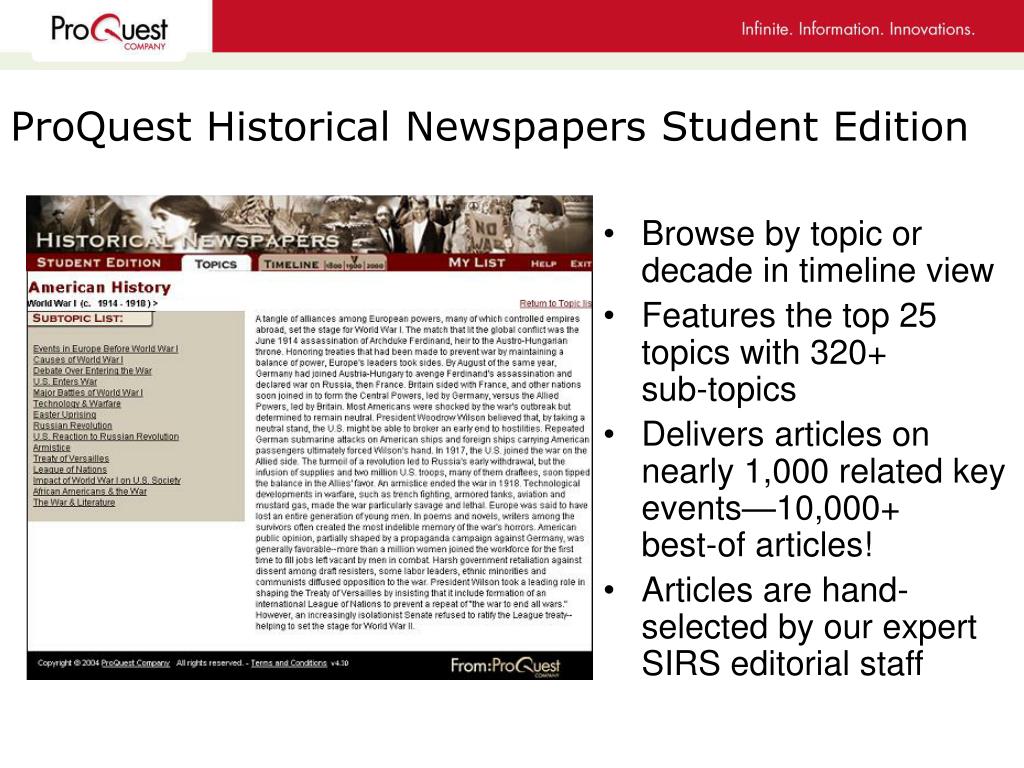Open U.S. Reaction to Russian Revolution
Screen dimensions: 1024x768
pyautogui.click(x=106, y=437)
